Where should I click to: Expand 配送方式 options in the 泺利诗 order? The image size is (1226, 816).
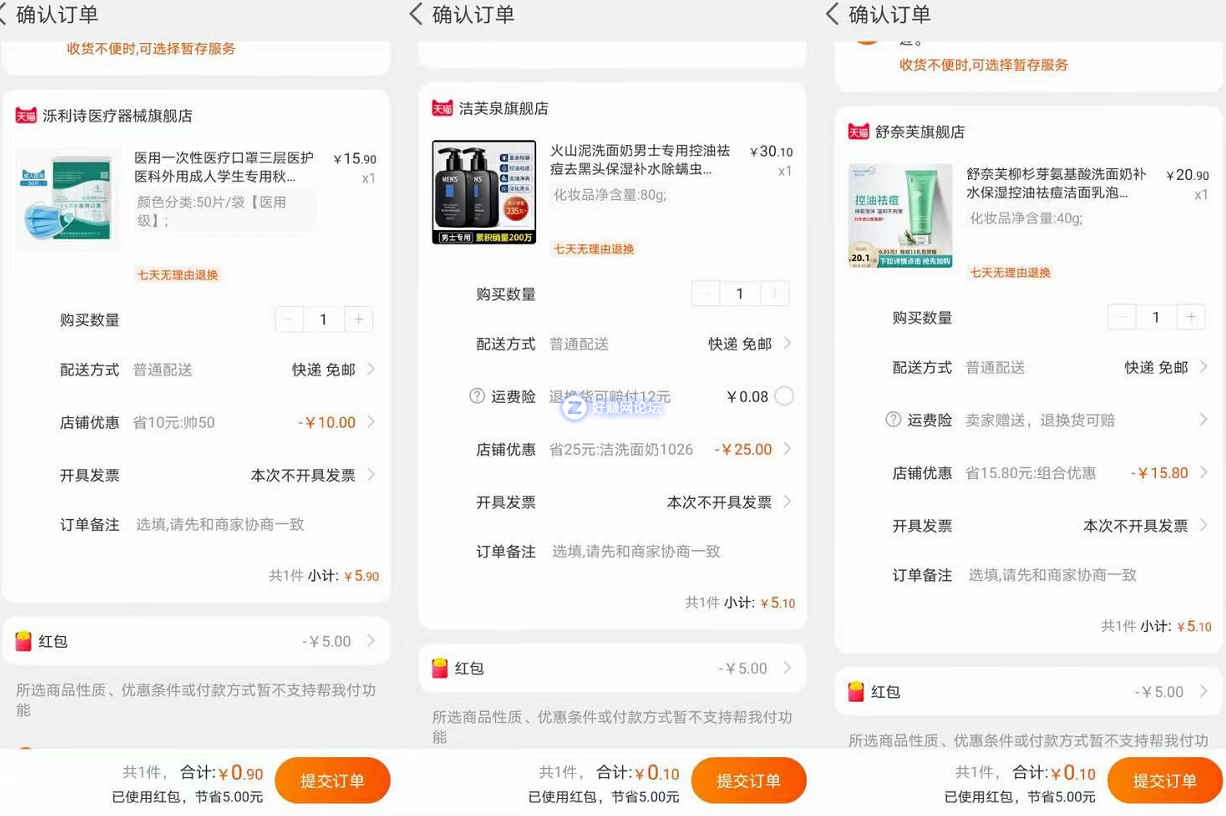click(371, 369)
